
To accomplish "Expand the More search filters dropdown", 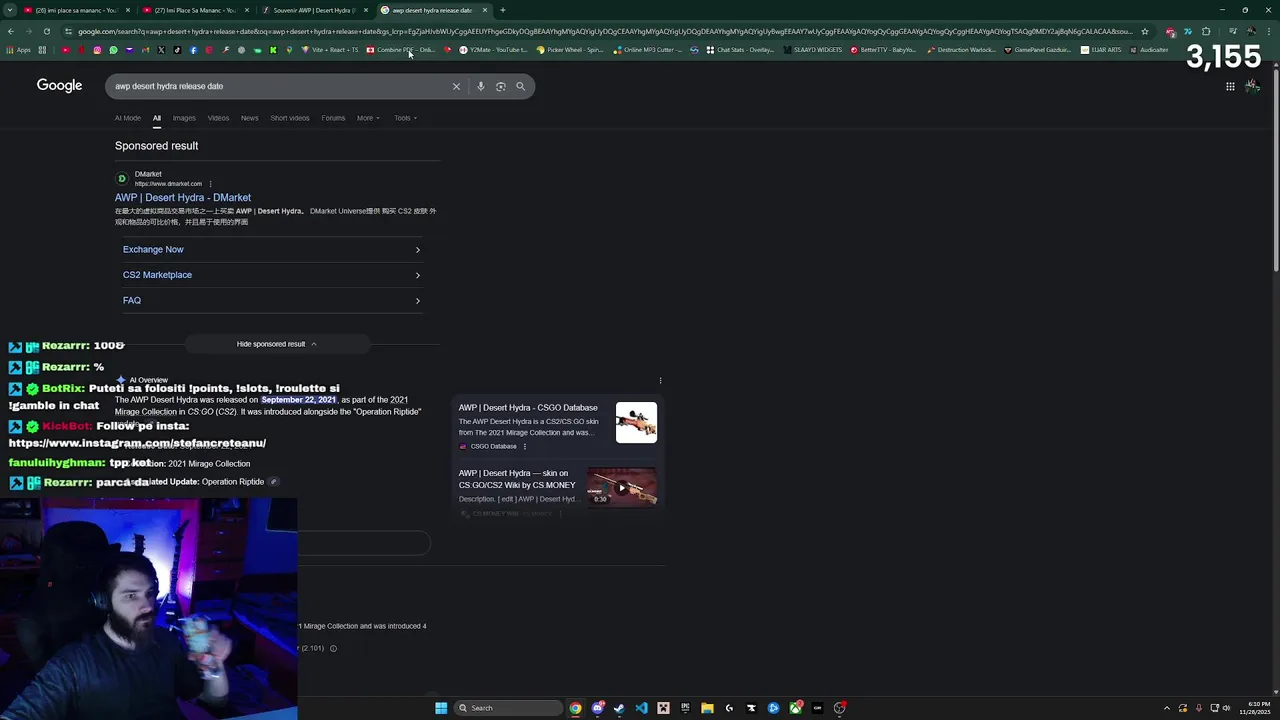I will [x=368, y=118].
